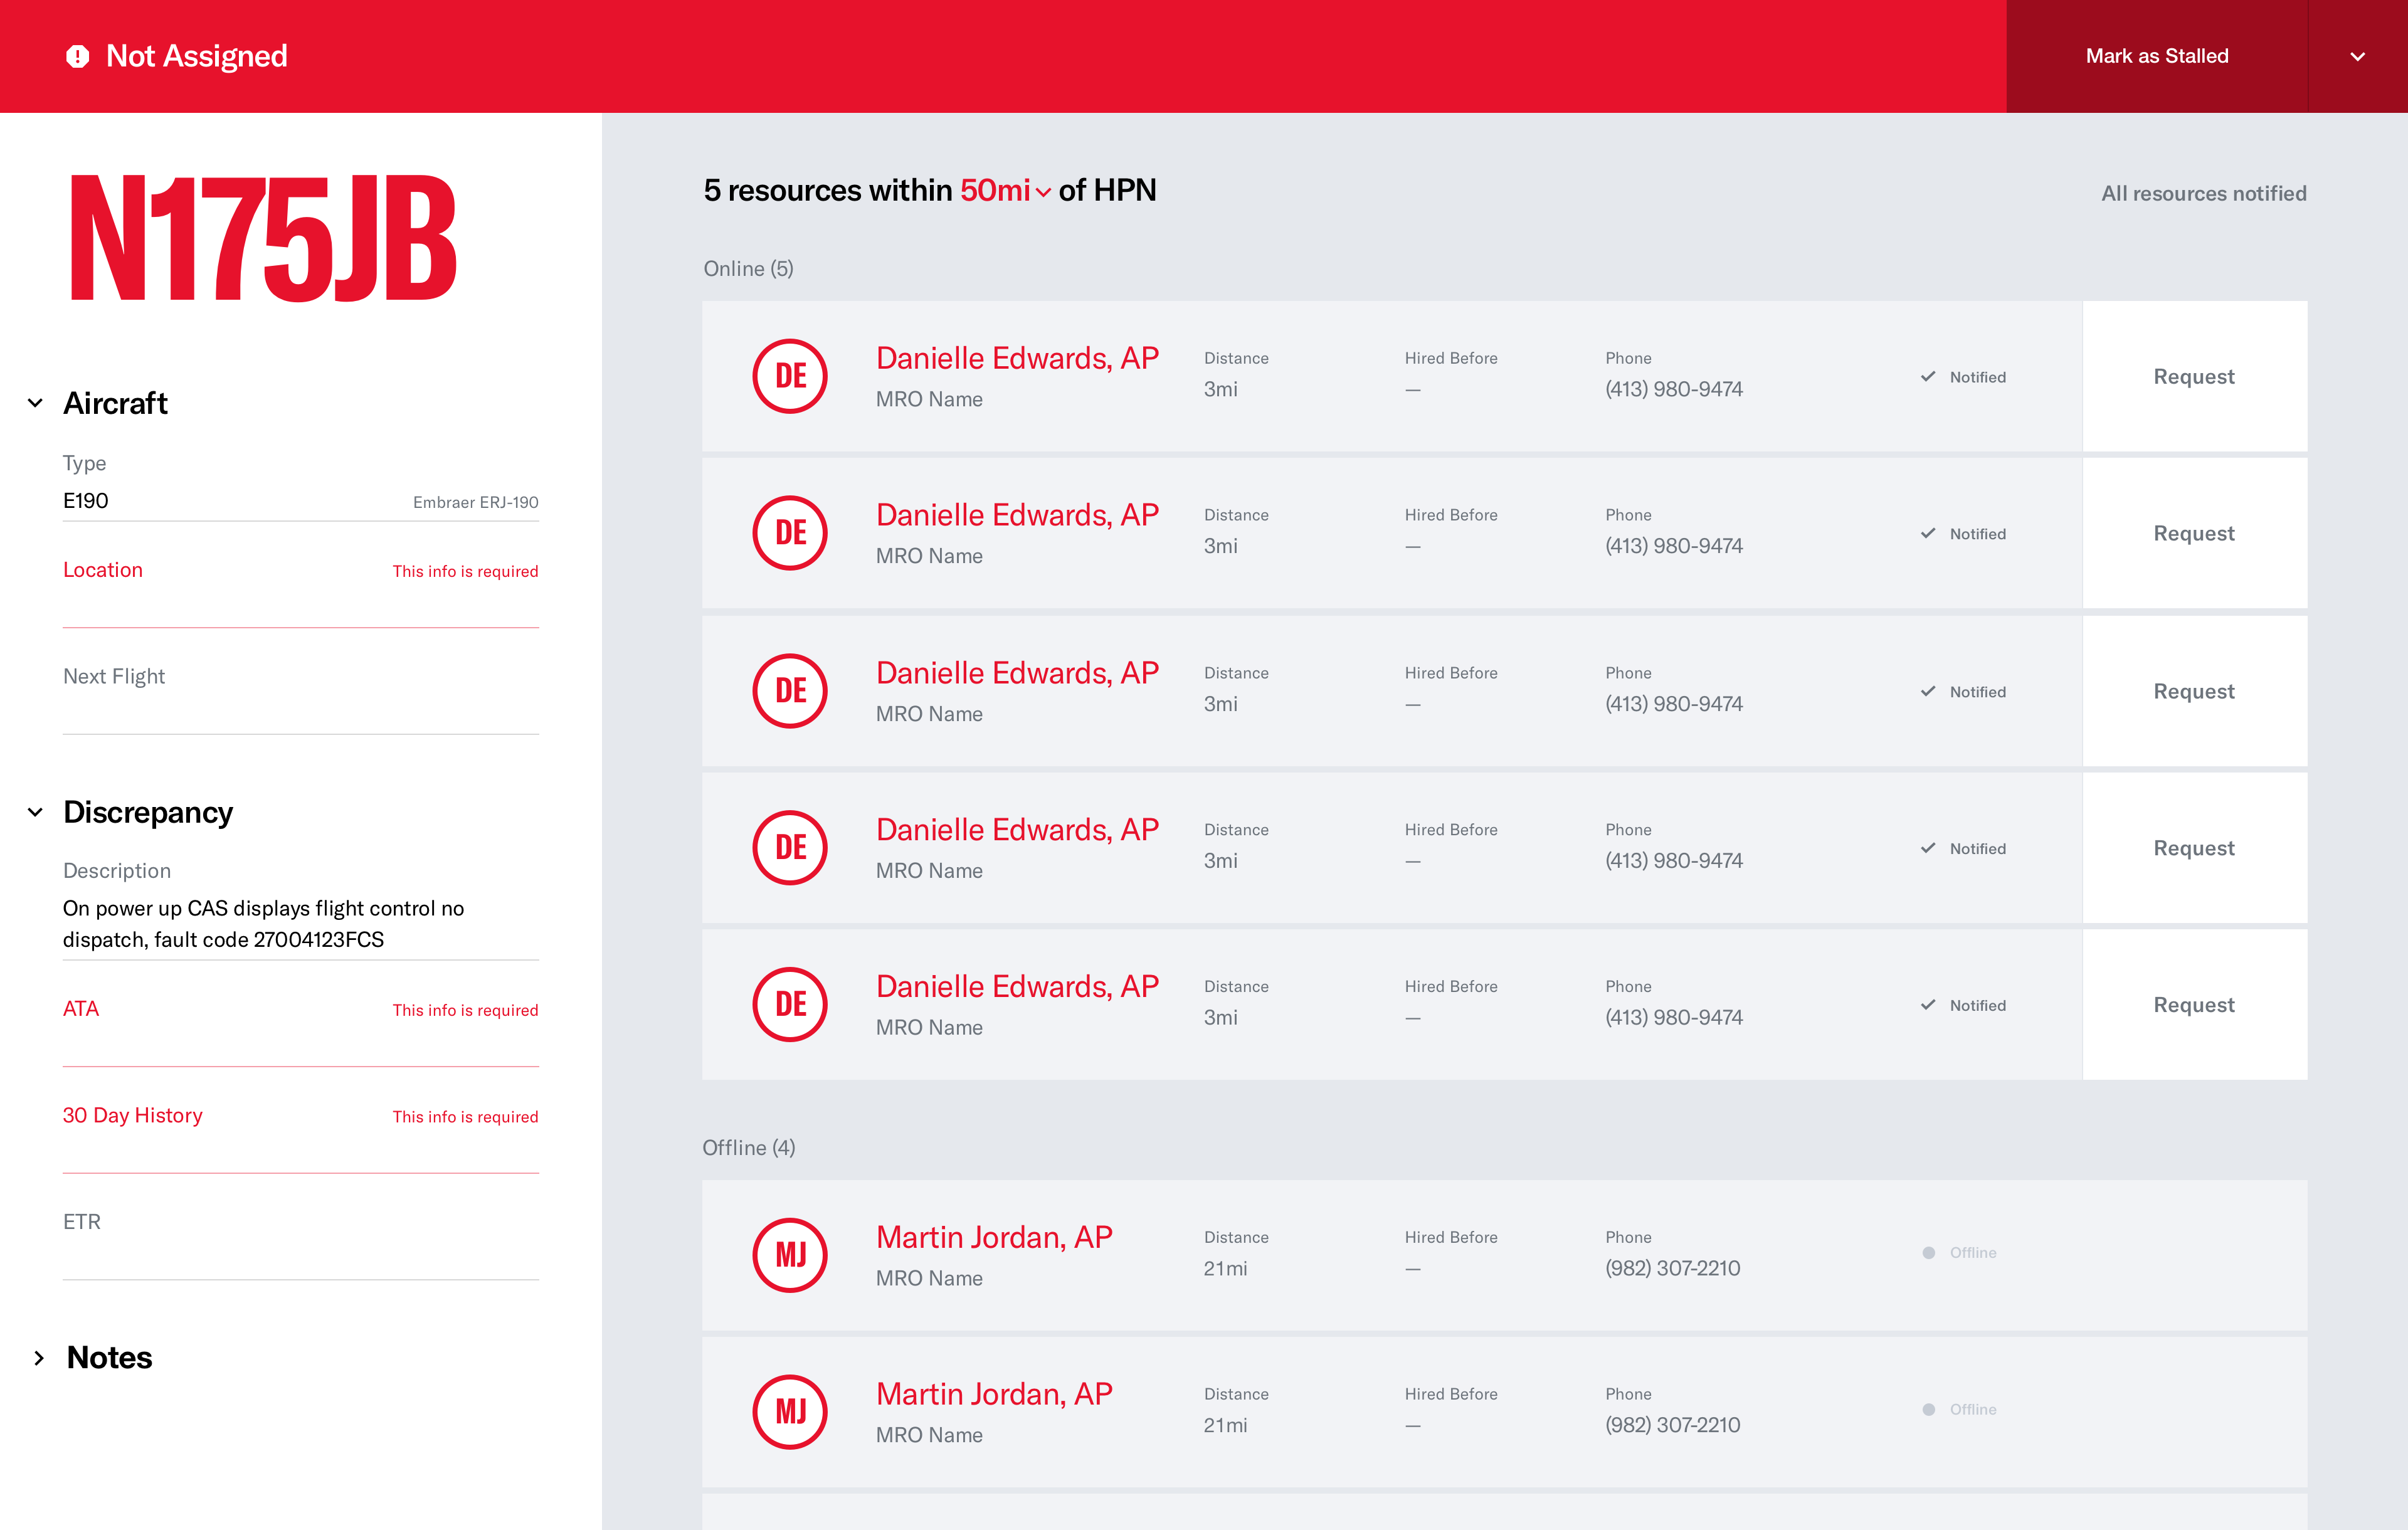Screen dimensions: 2408x1530
Task: Click first Danielle Edwards DE avatar
Action: pyautogui.click(x=789, y=376)
